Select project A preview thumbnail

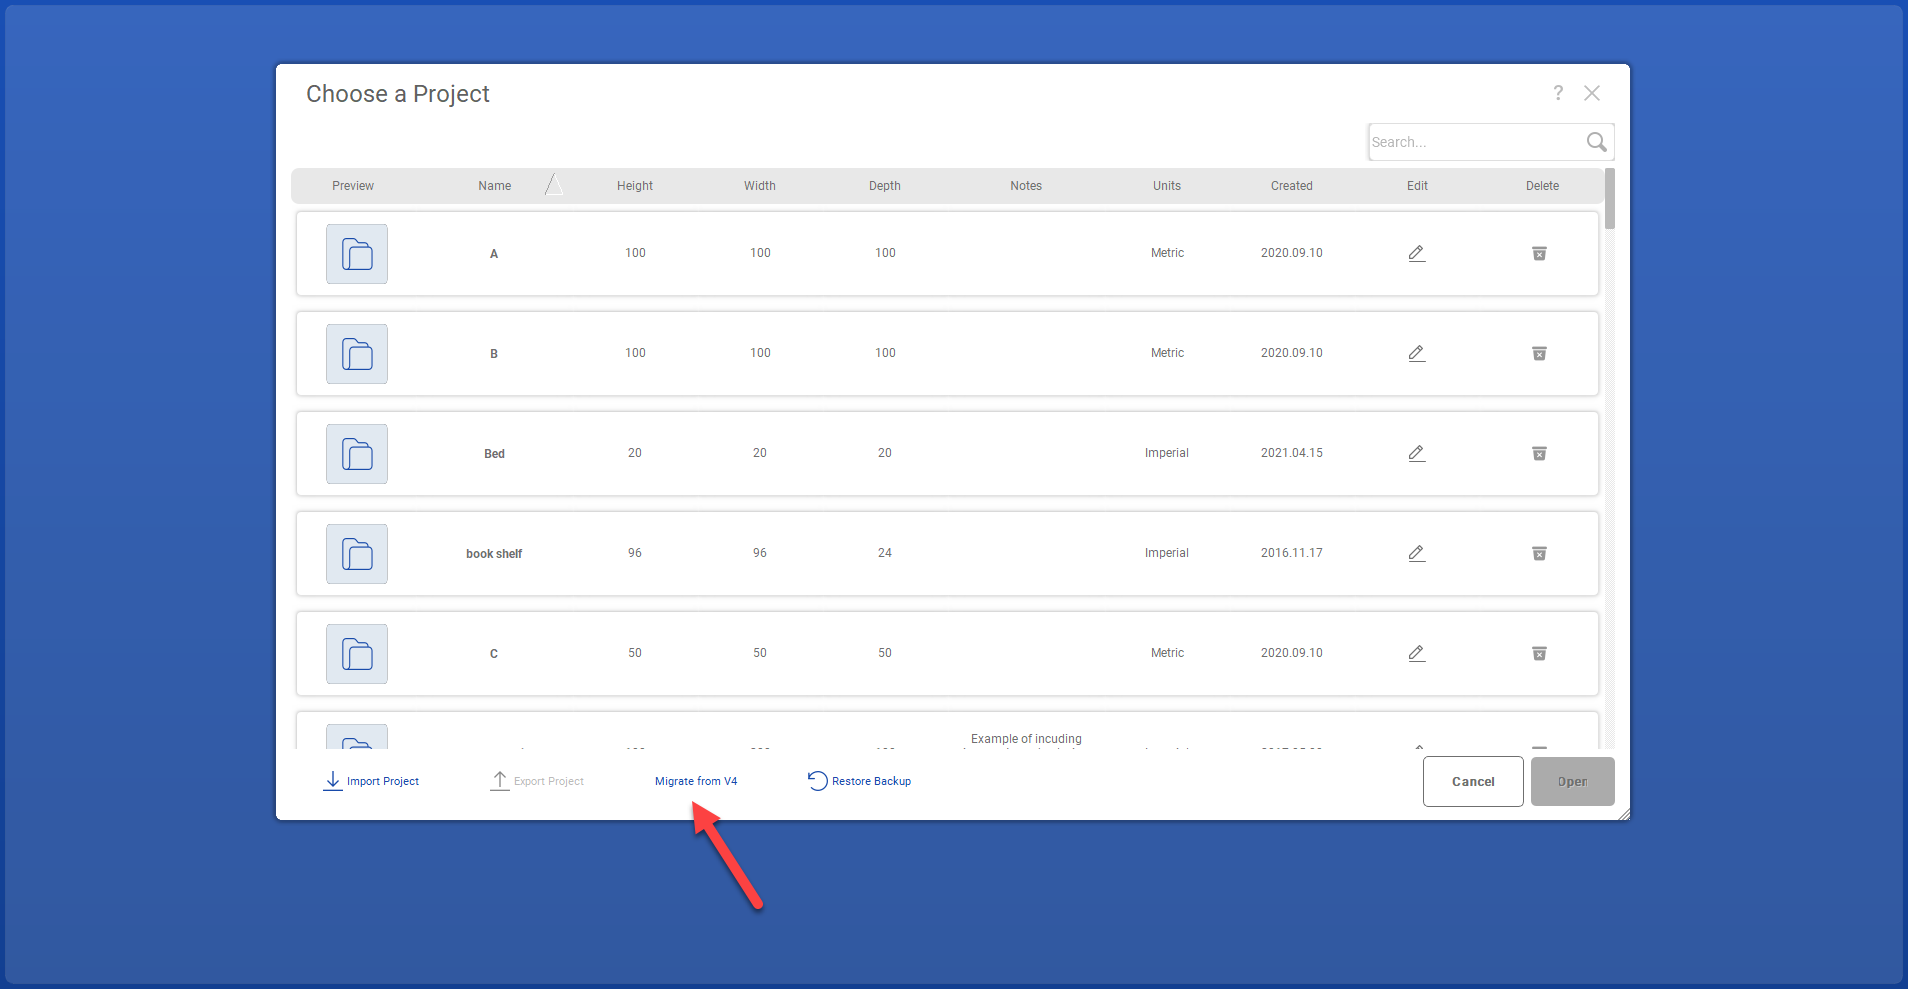[357, 254]
